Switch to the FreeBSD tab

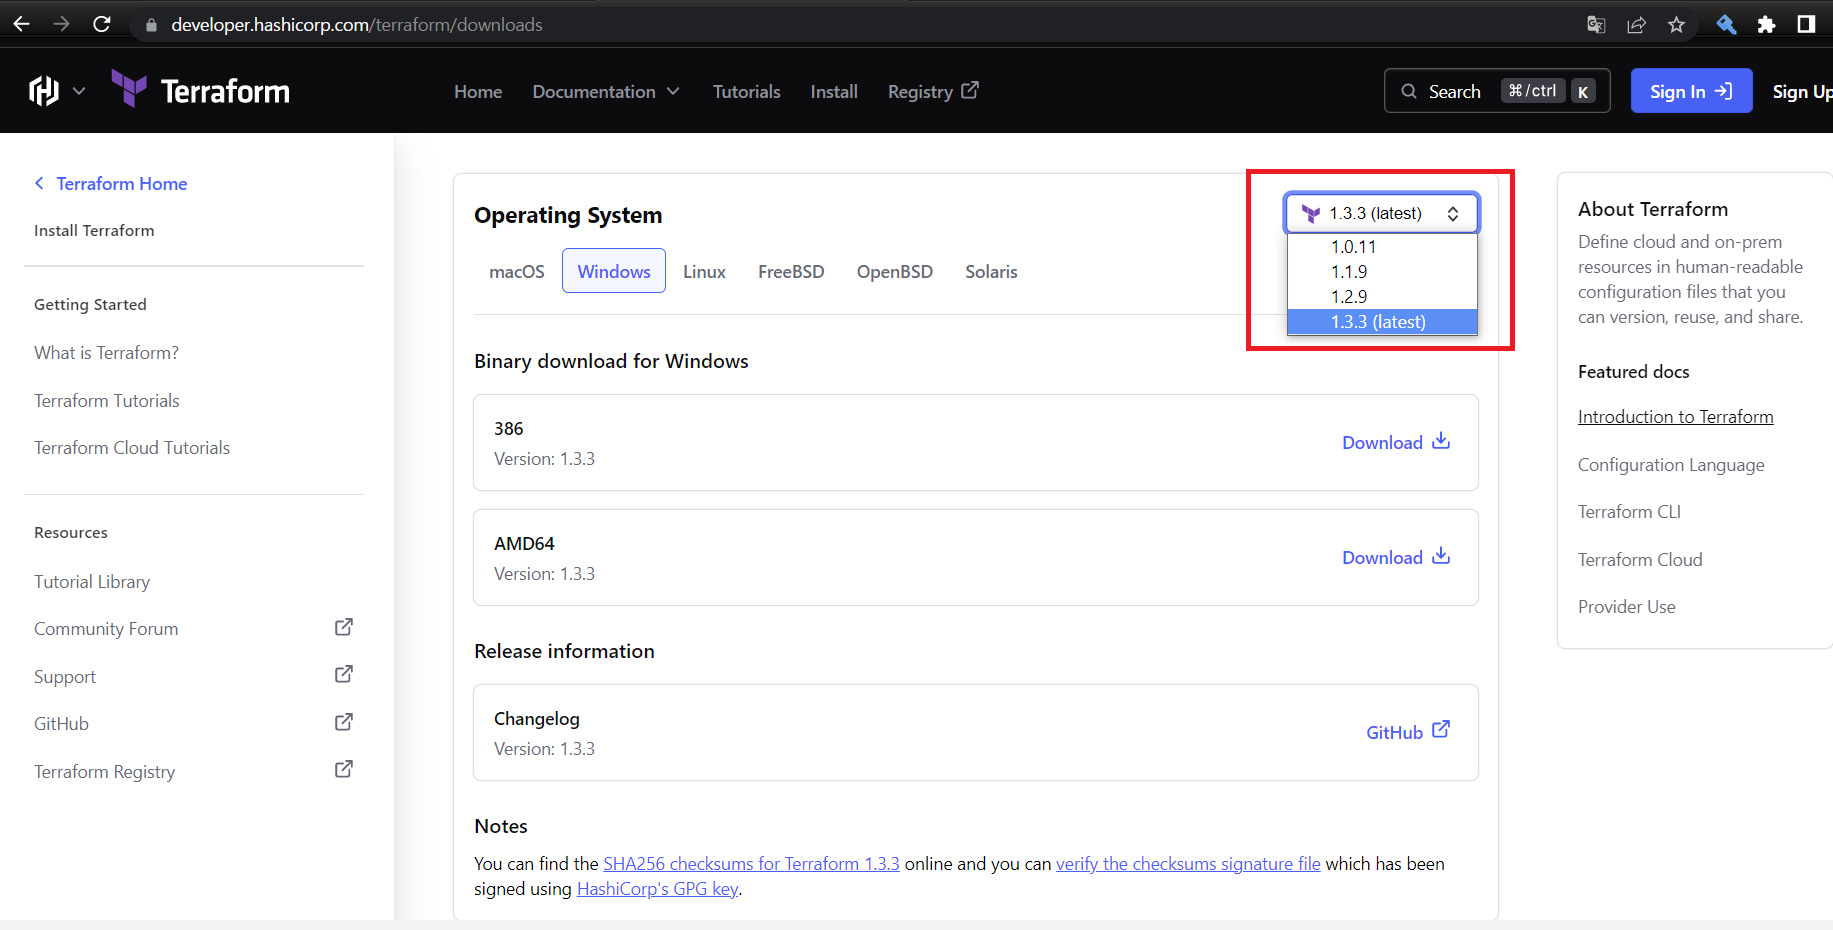(x=791, y=271)
